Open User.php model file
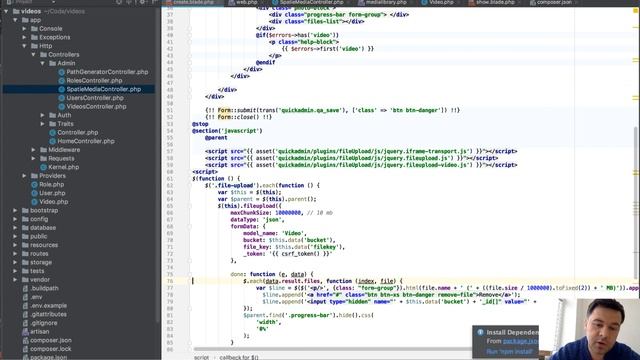640x360 pixels. pos(52,193)
